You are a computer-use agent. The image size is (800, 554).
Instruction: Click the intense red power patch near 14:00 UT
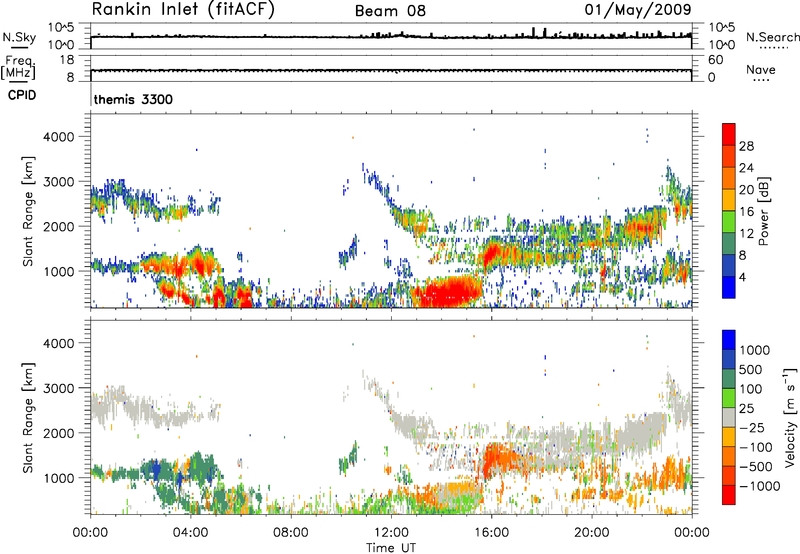450,292
